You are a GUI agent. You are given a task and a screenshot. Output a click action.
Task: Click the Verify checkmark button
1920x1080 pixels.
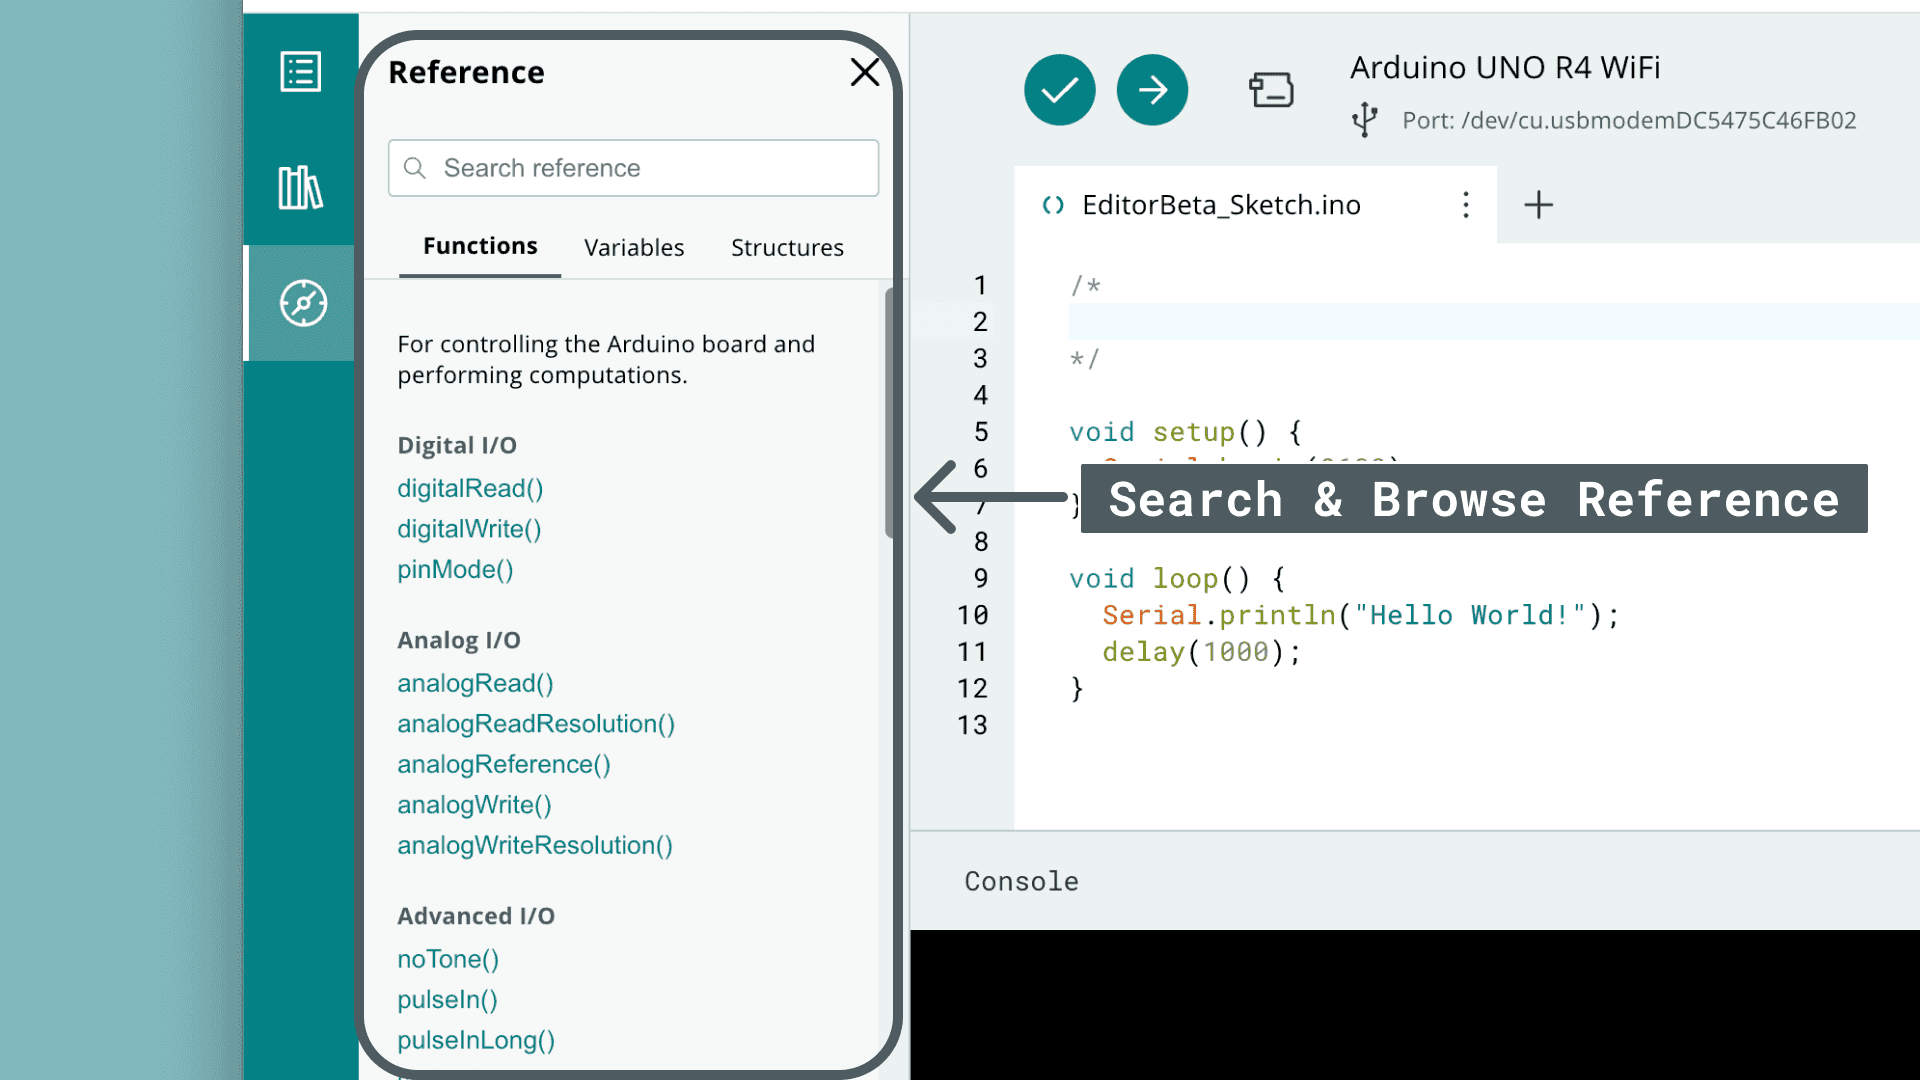click(x=1059, y=90)
